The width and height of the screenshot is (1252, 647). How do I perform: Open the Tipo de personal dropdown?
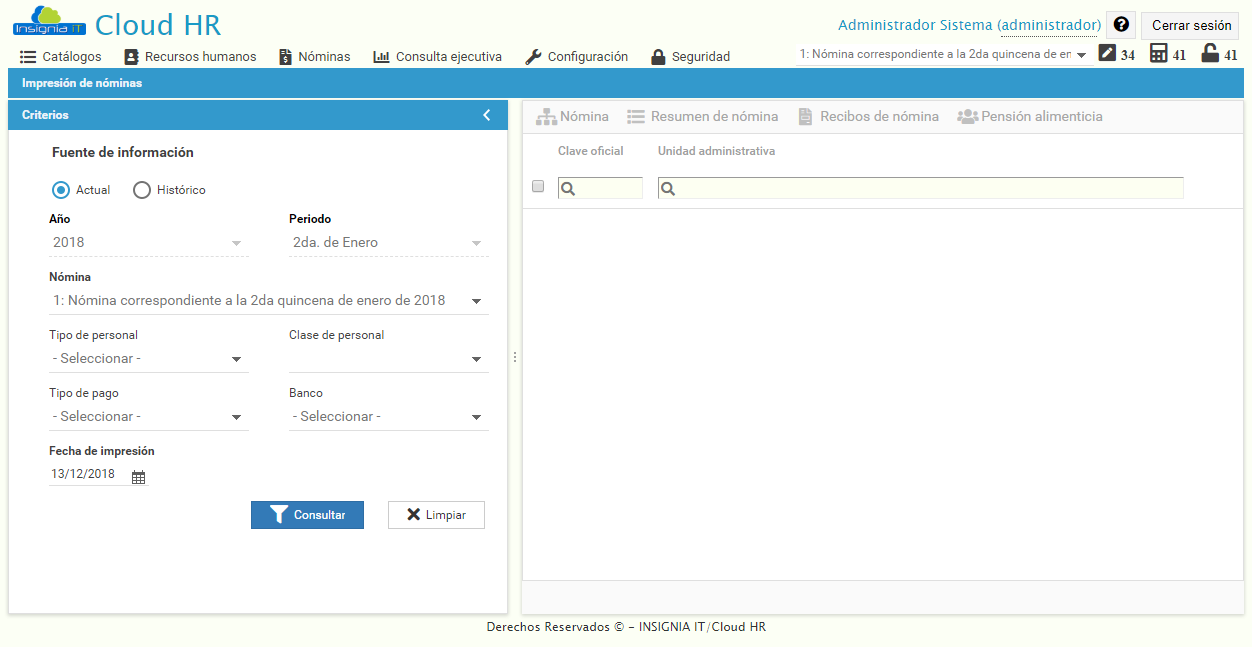148,357
